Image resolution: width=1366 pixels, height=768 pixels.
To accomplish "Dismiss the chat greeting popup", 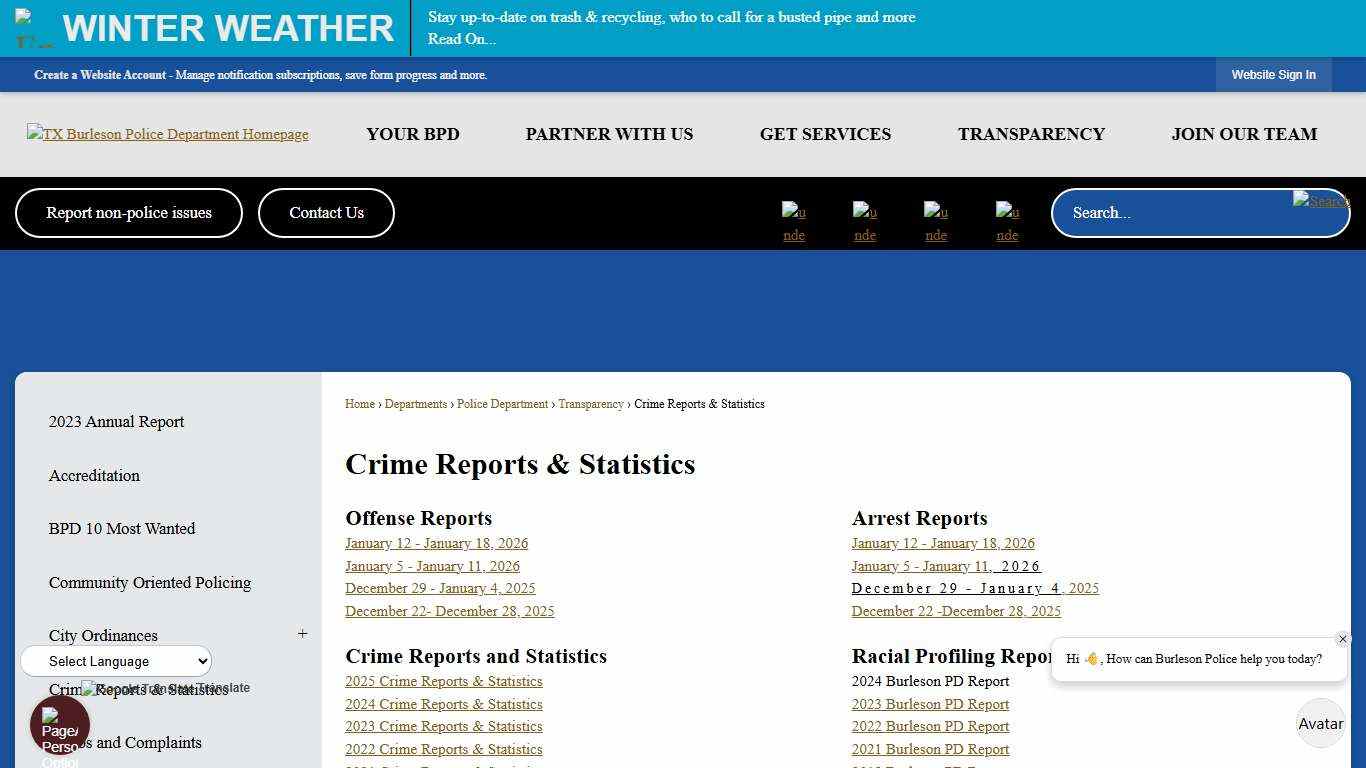I will coord(1343,639).
